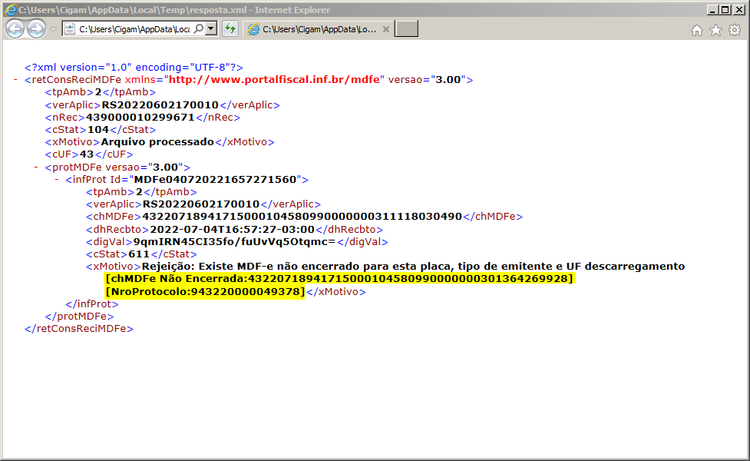Close the Internet Explorer window
The image size is (750, 461).
(x=739, y=10)
